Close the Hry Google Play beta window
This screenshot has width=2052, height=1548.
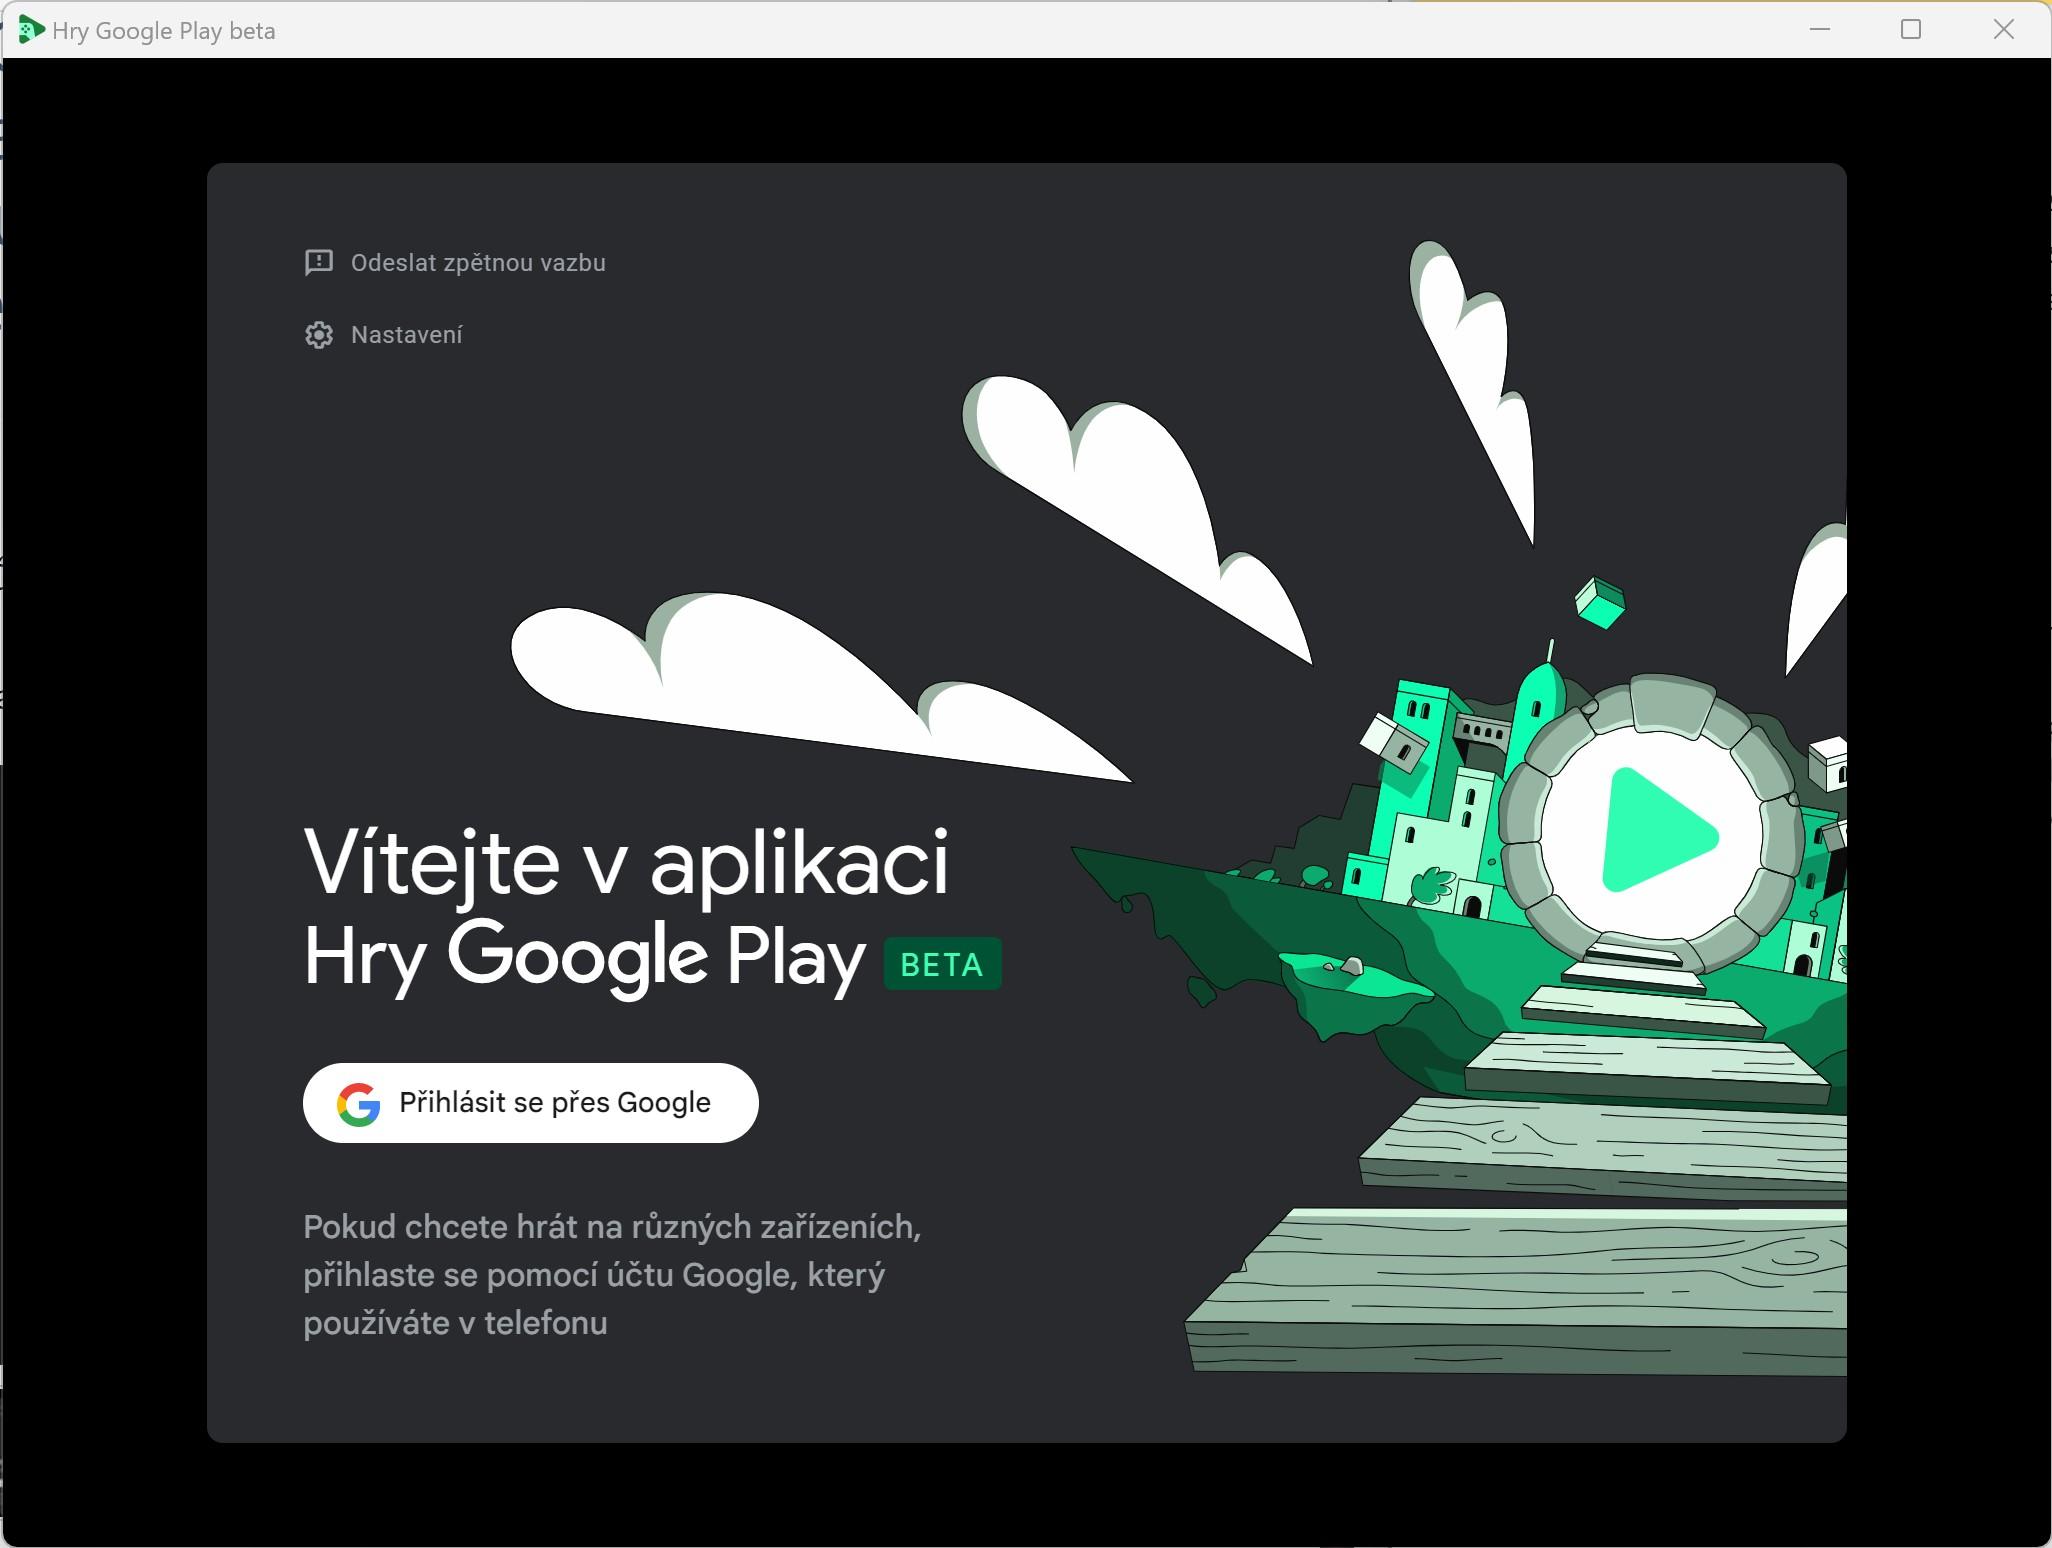tap(2004, 30)
